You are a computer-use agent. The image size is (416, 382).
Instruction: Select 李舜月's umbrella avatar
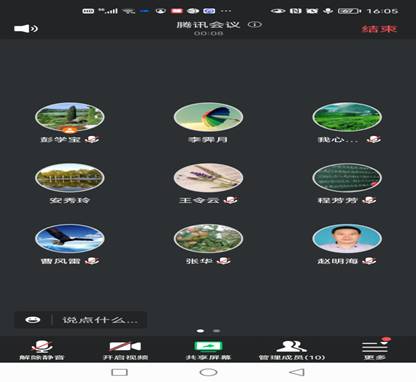coord(208,117)
